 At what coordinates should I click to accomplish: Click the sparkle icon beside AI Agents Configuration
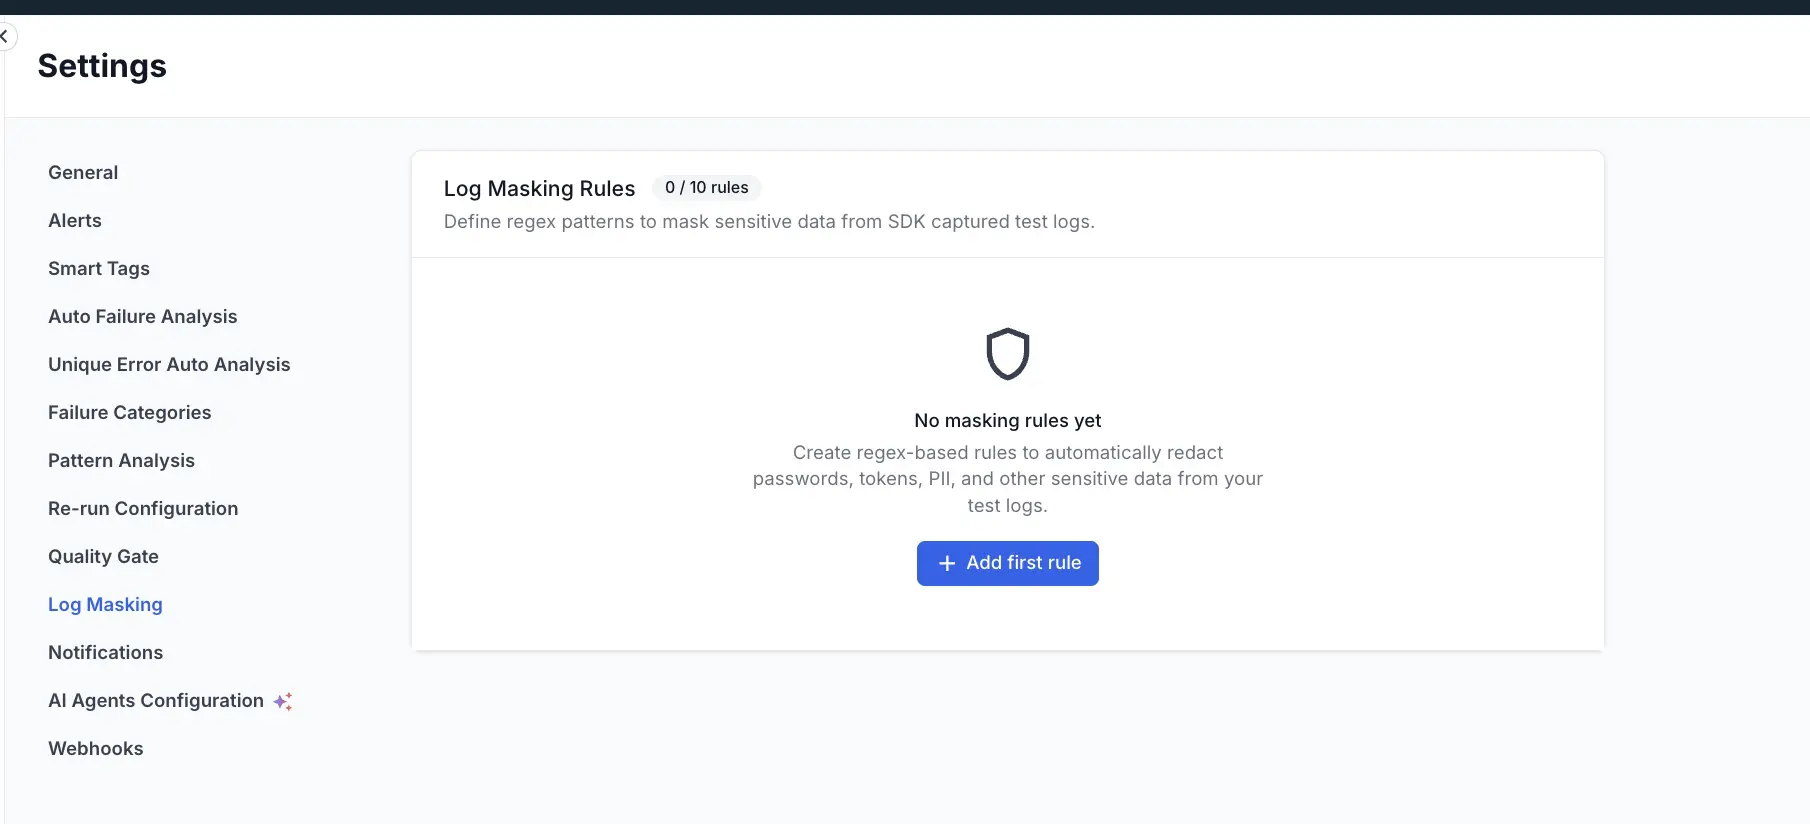tap(283, 701)
